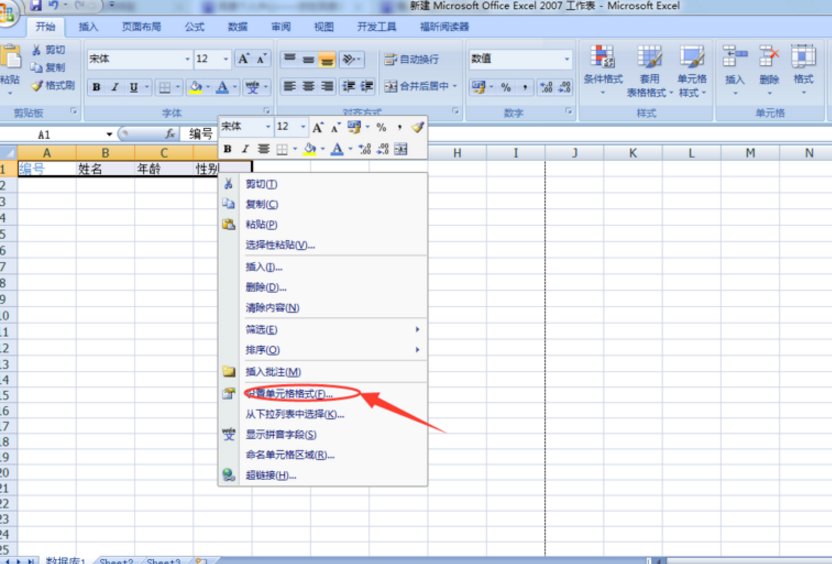
Task: Select column header K
Action: 633,153
